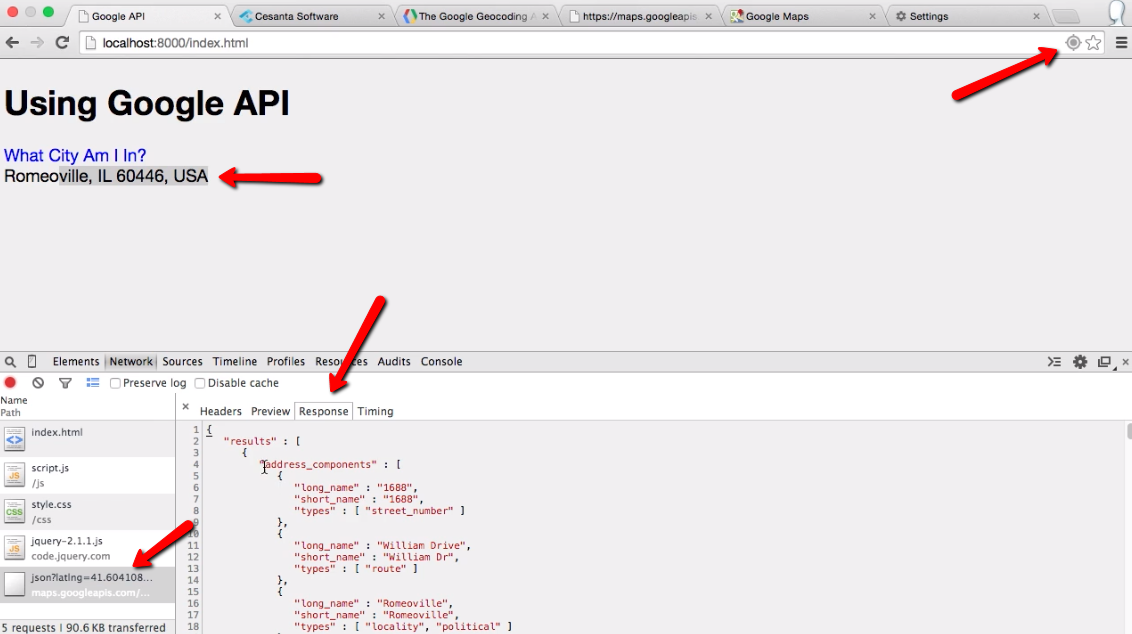Open the Timeline panel
The image size is (1132, 634).
click(x=235, y=362)
